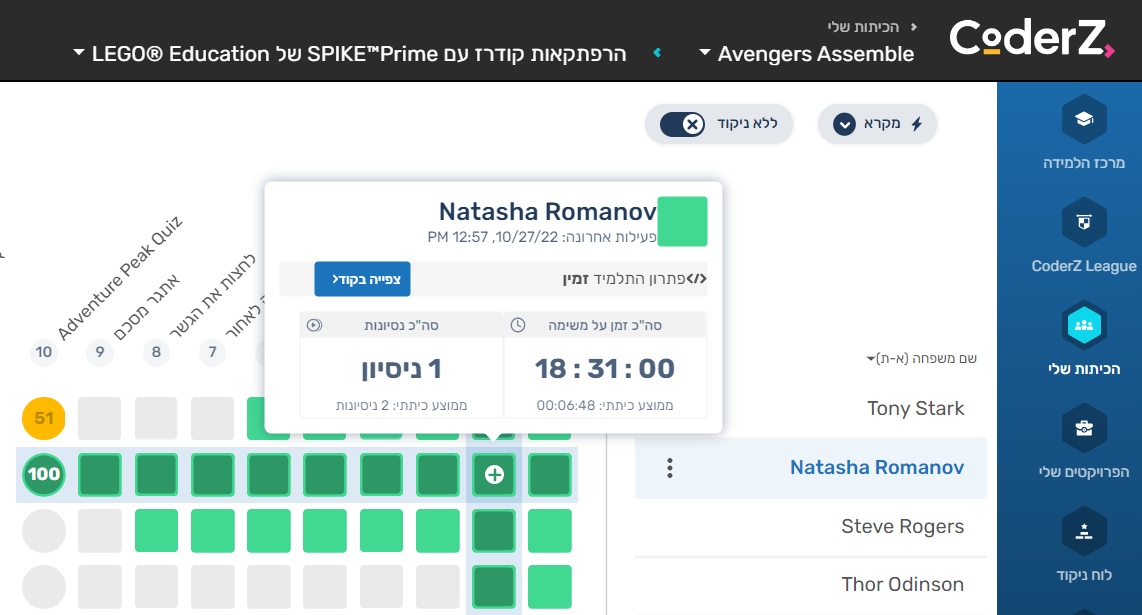Click the plus icon in Natasha's row
The image size is (1142, 615).
click(494, 475)
